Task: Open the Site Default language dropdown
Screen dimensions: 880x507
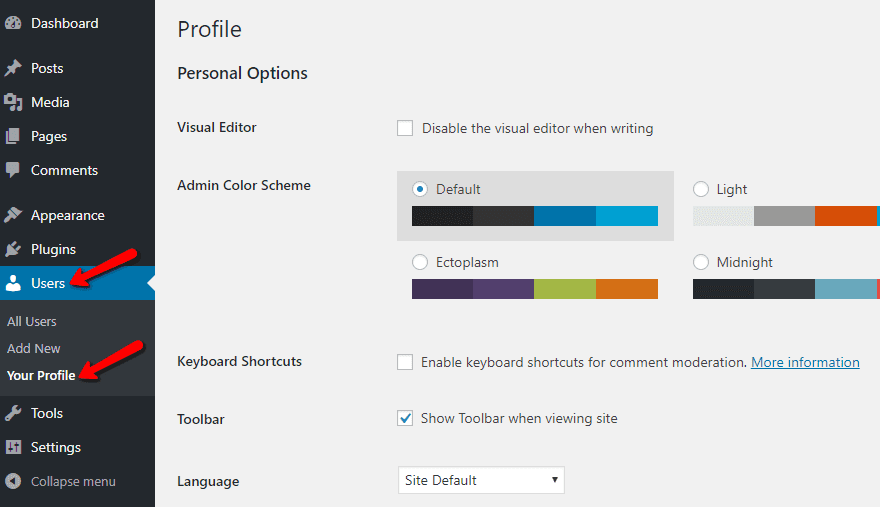Action: click(481, 480)
